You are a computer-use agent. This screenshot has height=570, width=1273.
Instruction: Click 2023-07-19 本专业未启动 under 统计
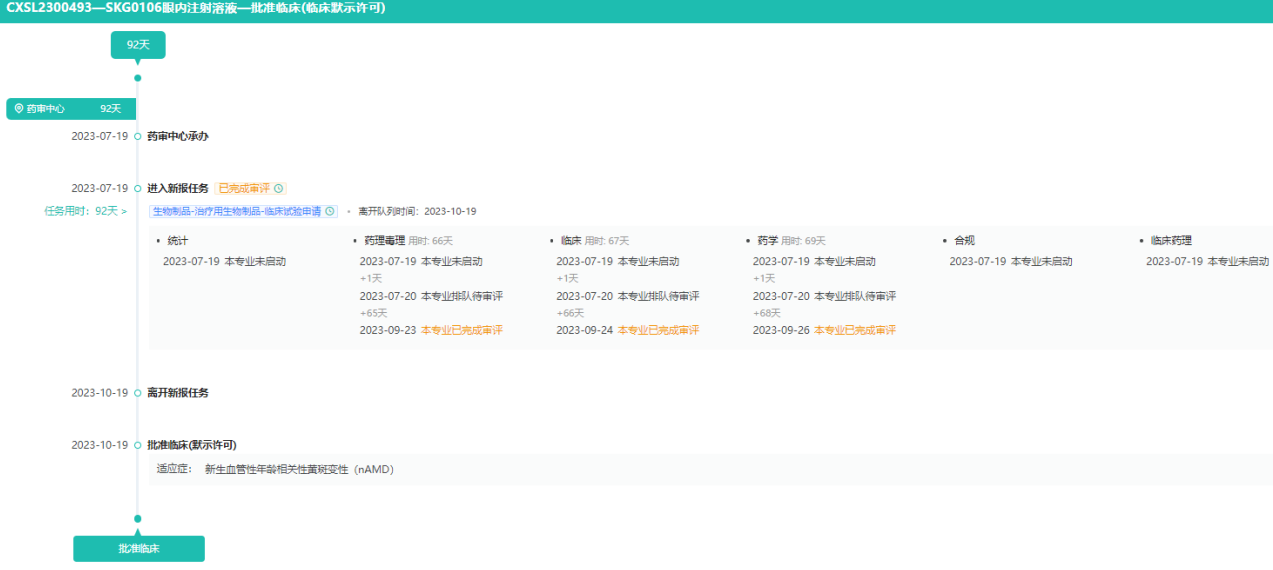(225, 261)
